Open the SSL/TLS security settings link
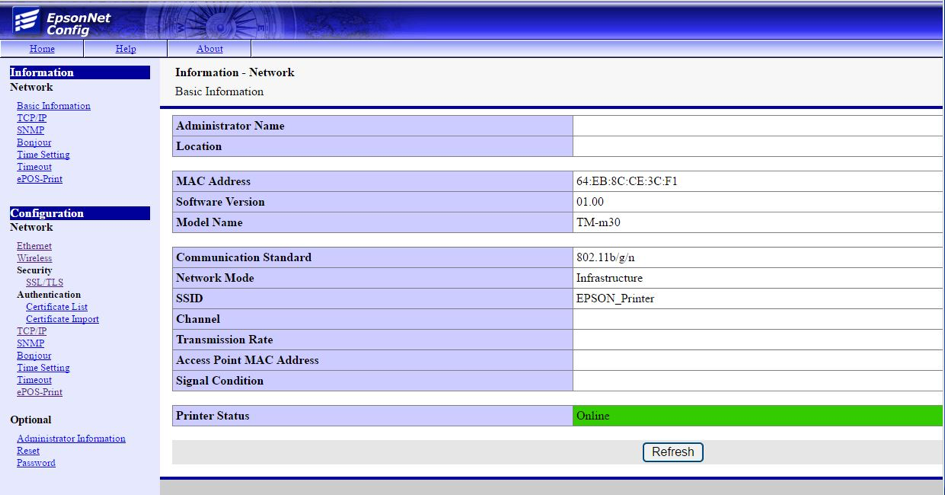Screen dimensions: 945x495 [x=44, y=283]
